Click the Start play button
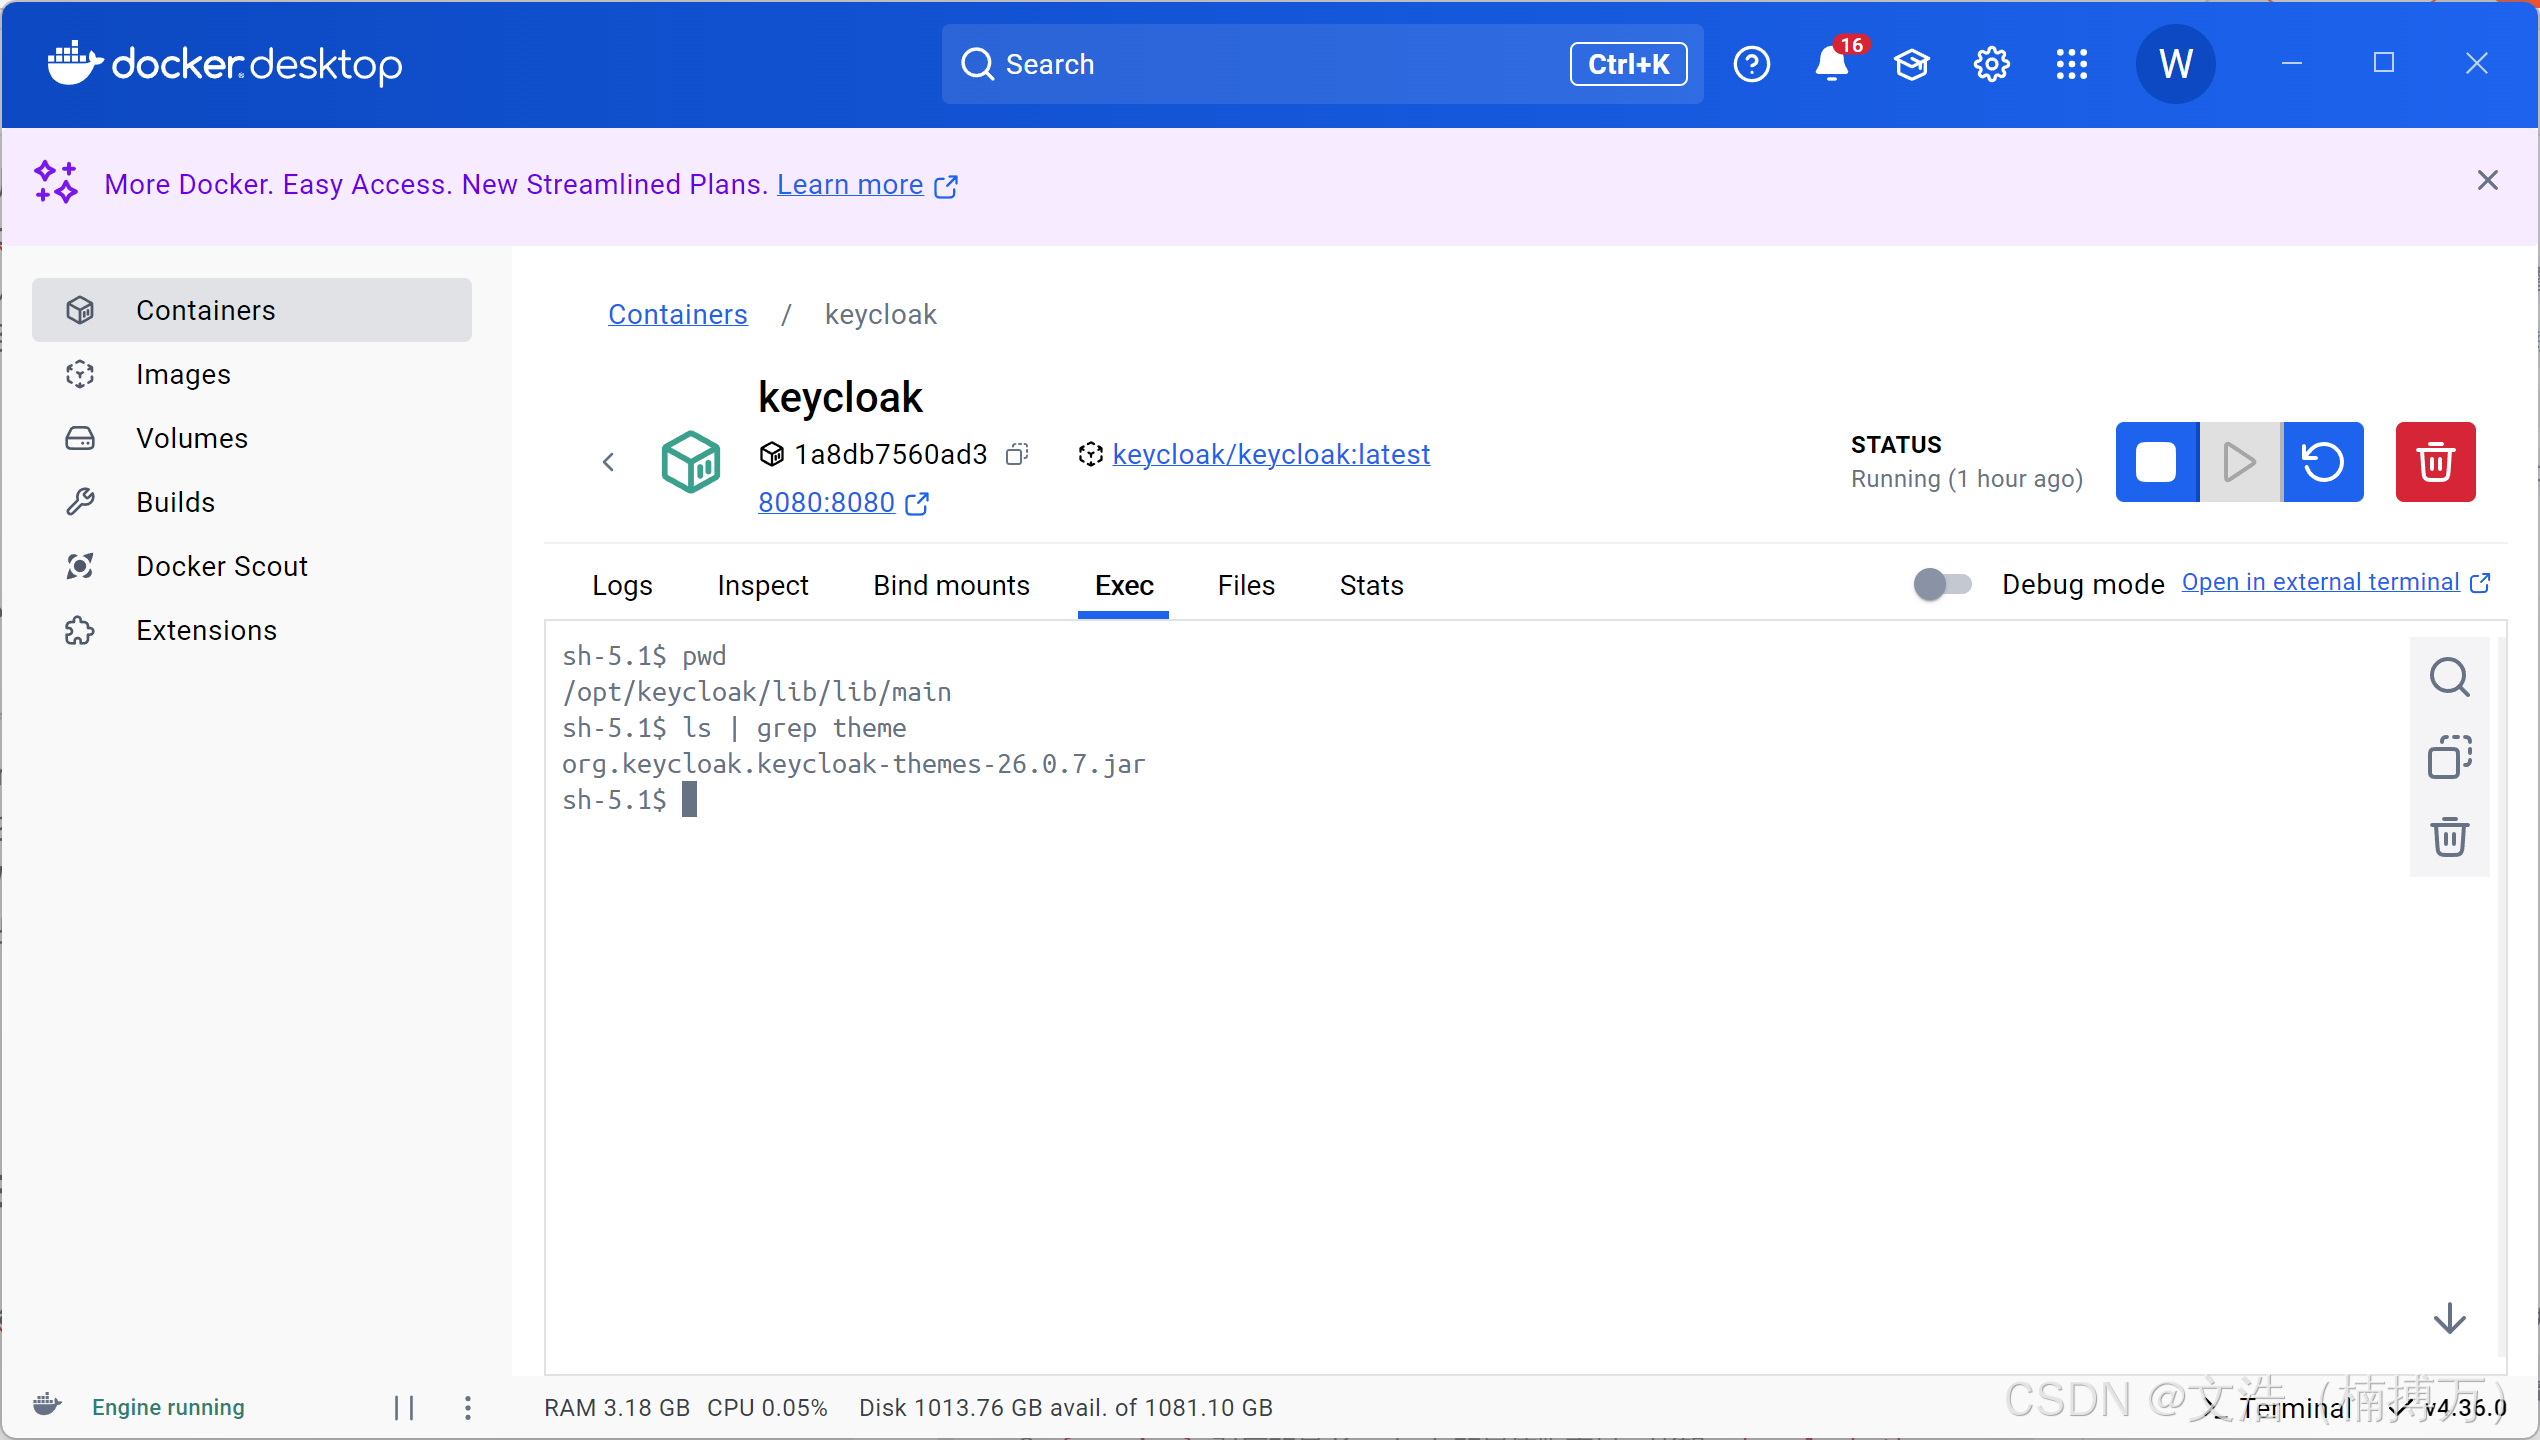 click(x=2240, y=462)
